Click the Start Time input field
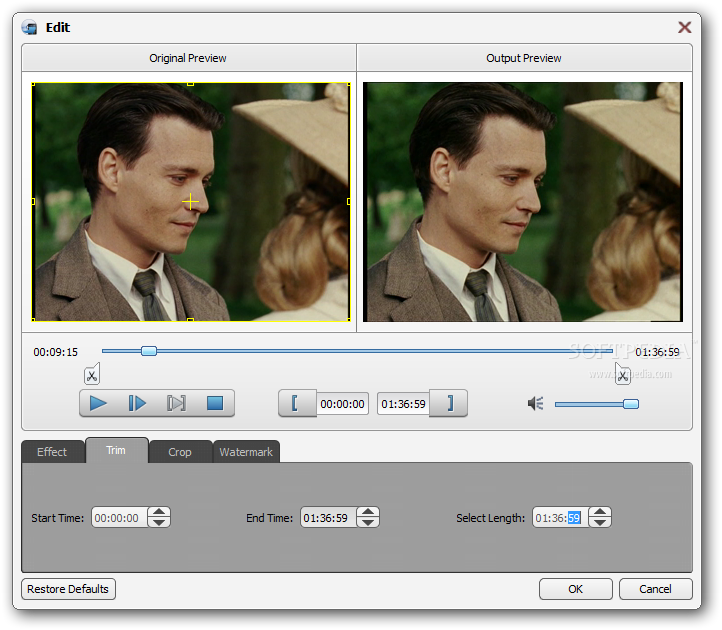The width and height of the screenshot is (722, 630). (119, 518)
